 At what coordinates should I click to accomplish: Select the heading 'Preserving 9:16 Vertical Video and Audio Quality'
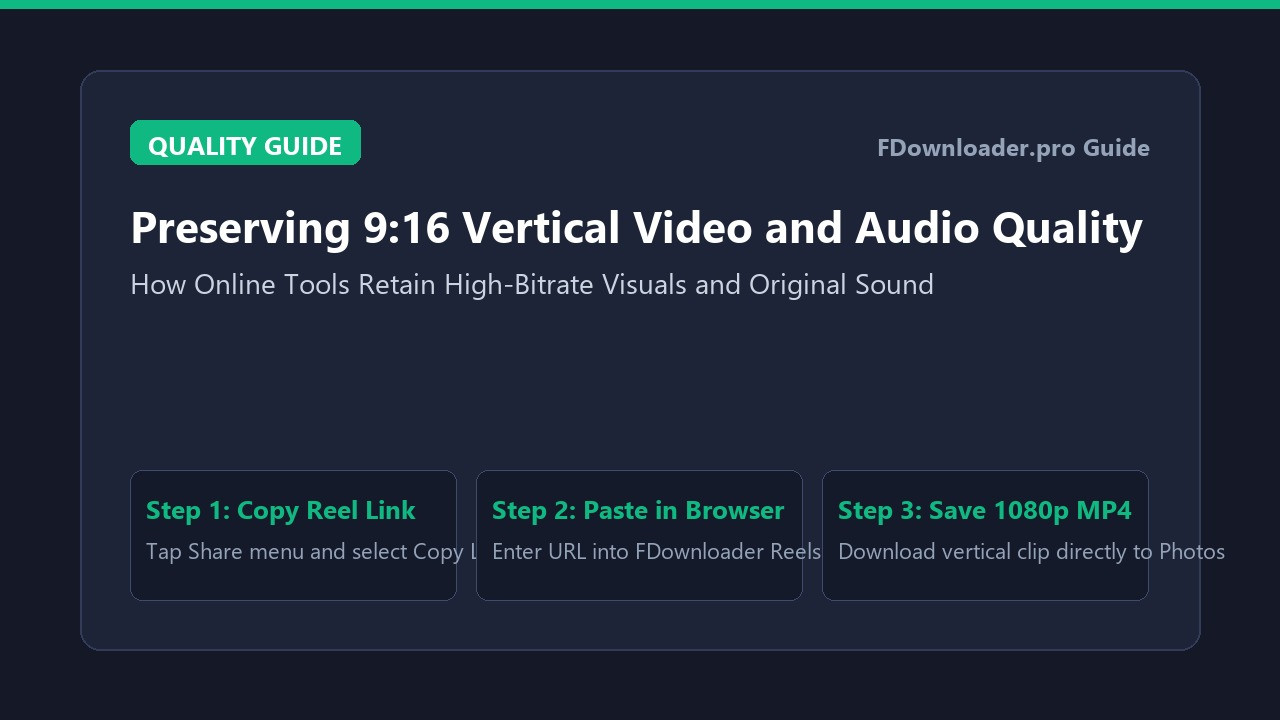[636, 228]
